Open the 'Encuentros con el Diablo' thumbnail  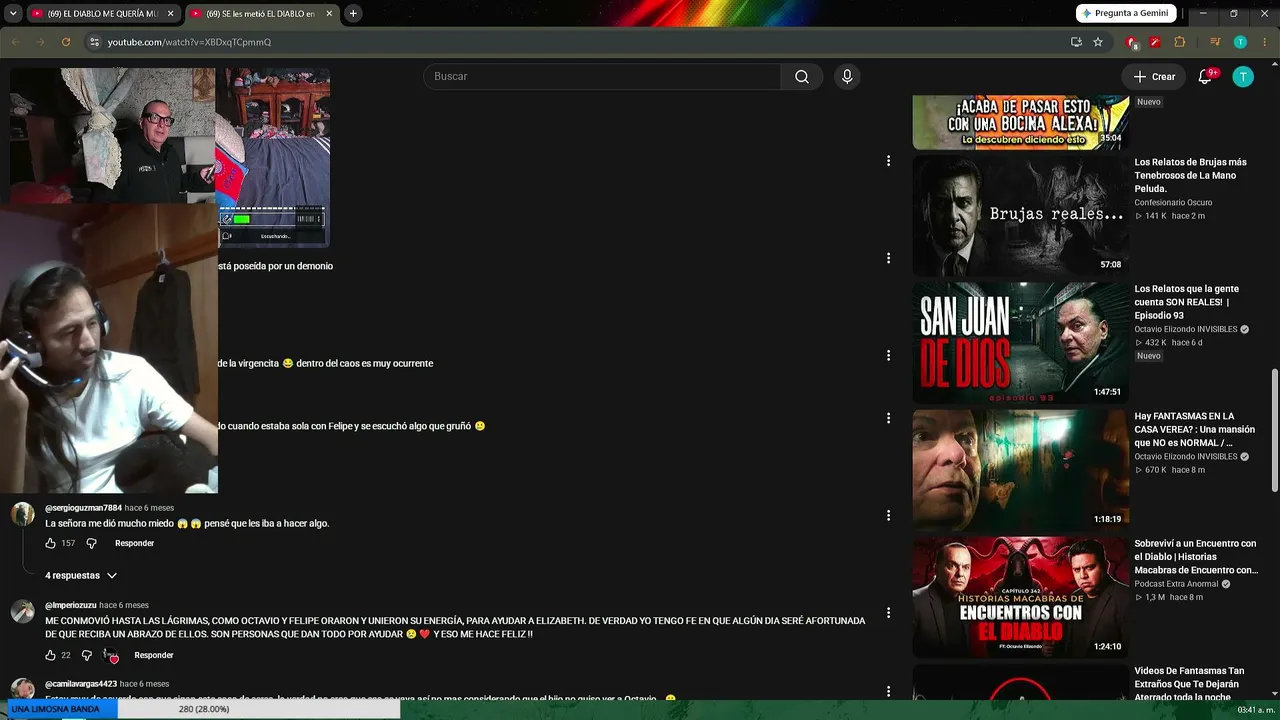[1020, 597]
